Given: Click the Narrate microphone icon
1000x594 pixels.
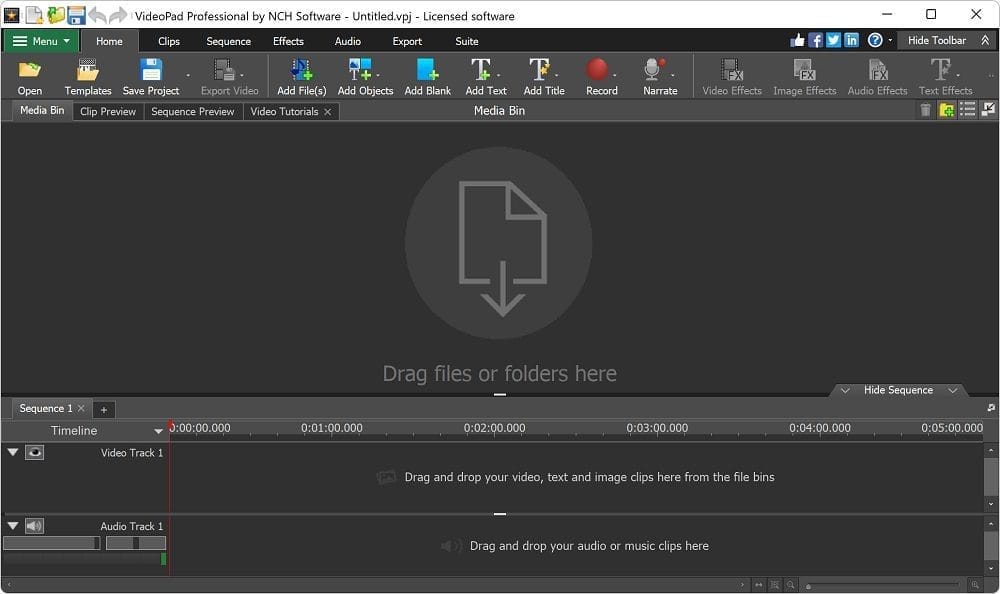Looking at the screenshot, I should (654, 70).
